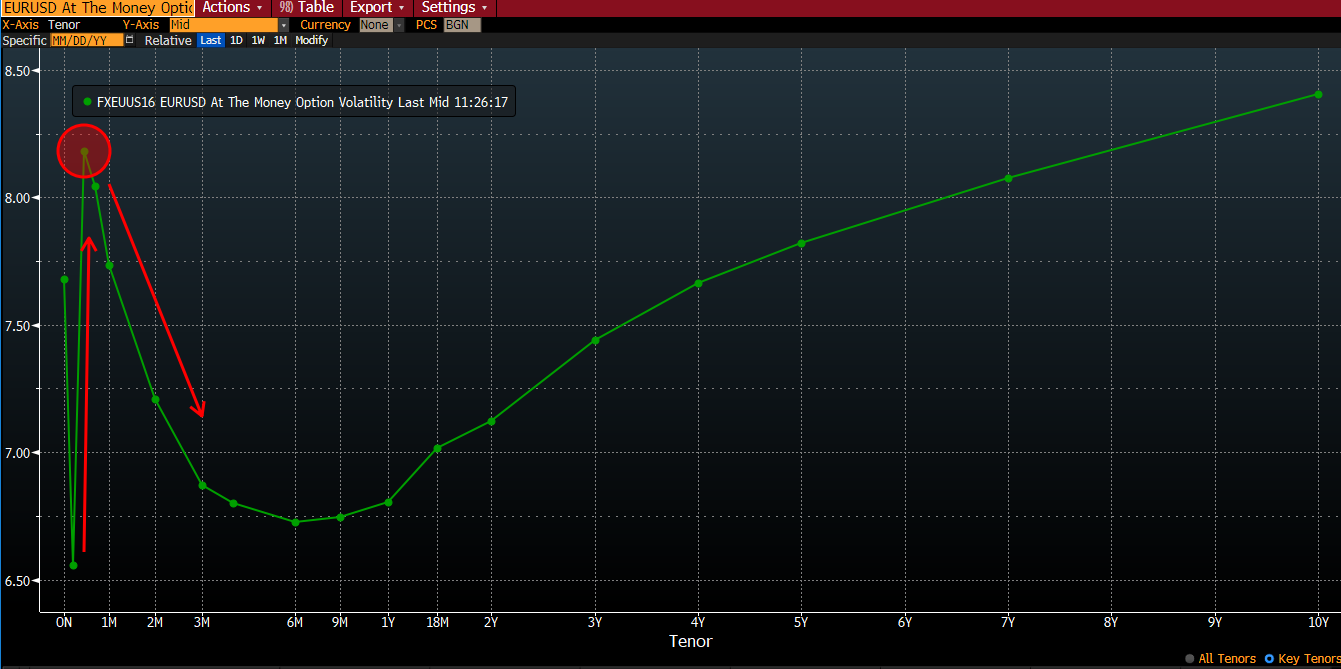Viewport: 1341px width, 669px height.
Task: Open the Actions menu
Action: tap(232, 7)
